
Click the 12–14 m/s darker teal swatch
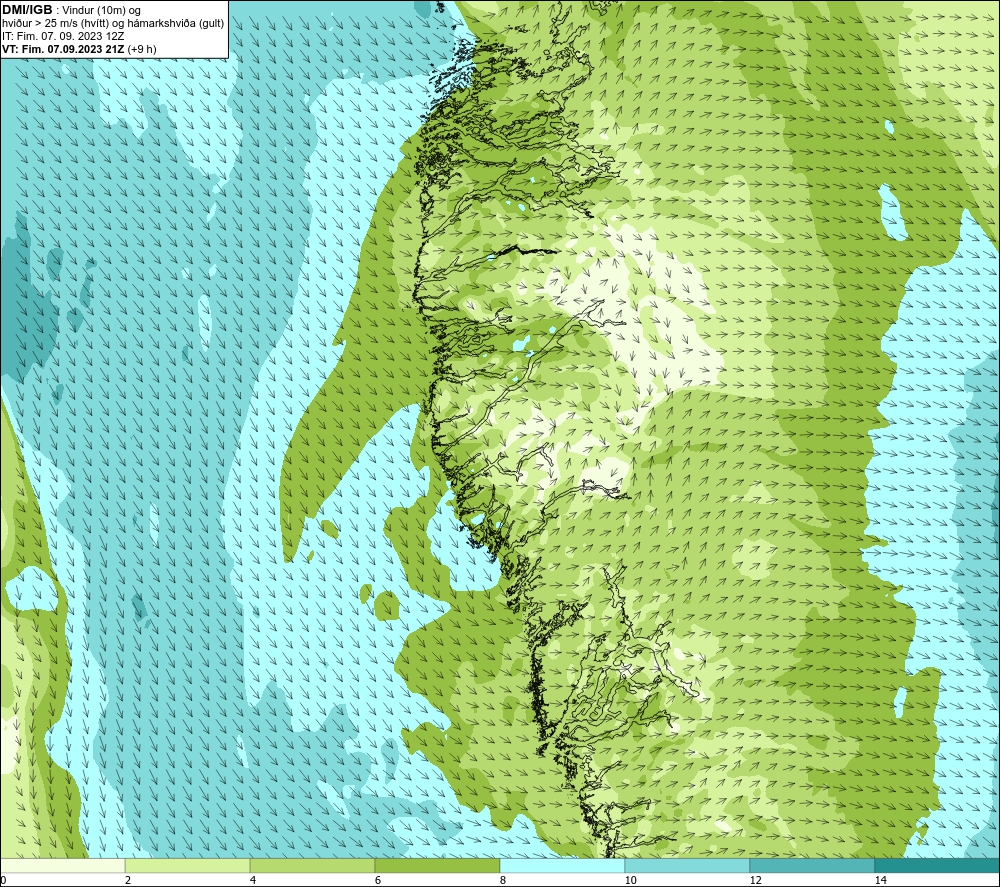(x=812, y=866)
